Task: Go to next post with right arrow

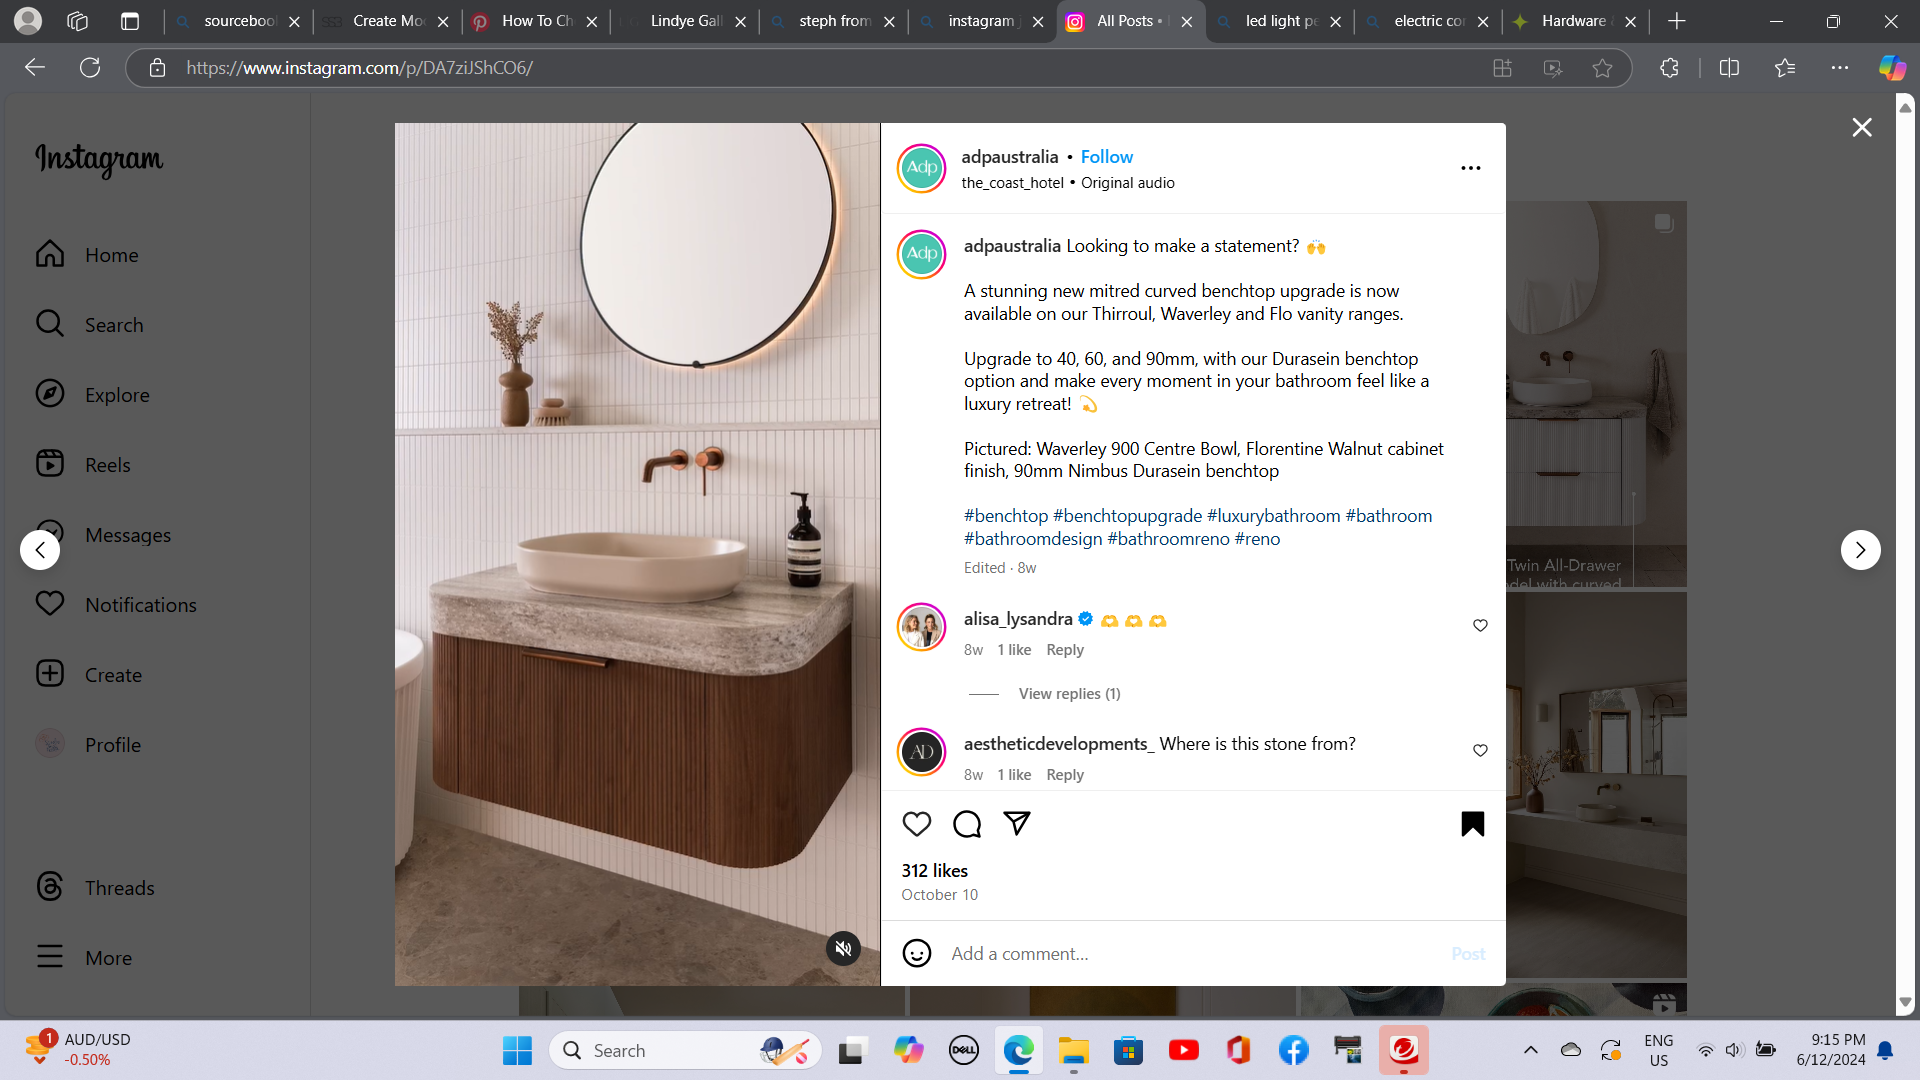Action: pyautogui.click(x=1860, y=550)
